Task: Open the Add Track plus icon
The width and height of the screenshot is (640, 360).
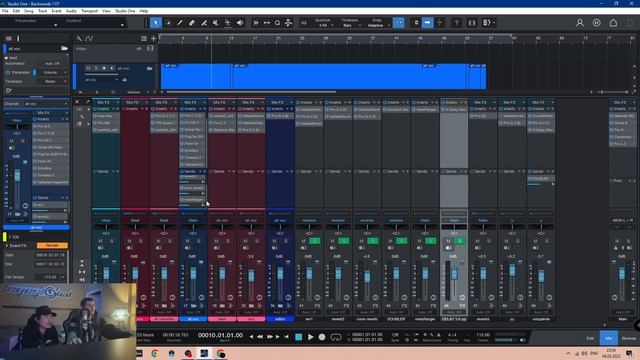Action: pos(153,38)
